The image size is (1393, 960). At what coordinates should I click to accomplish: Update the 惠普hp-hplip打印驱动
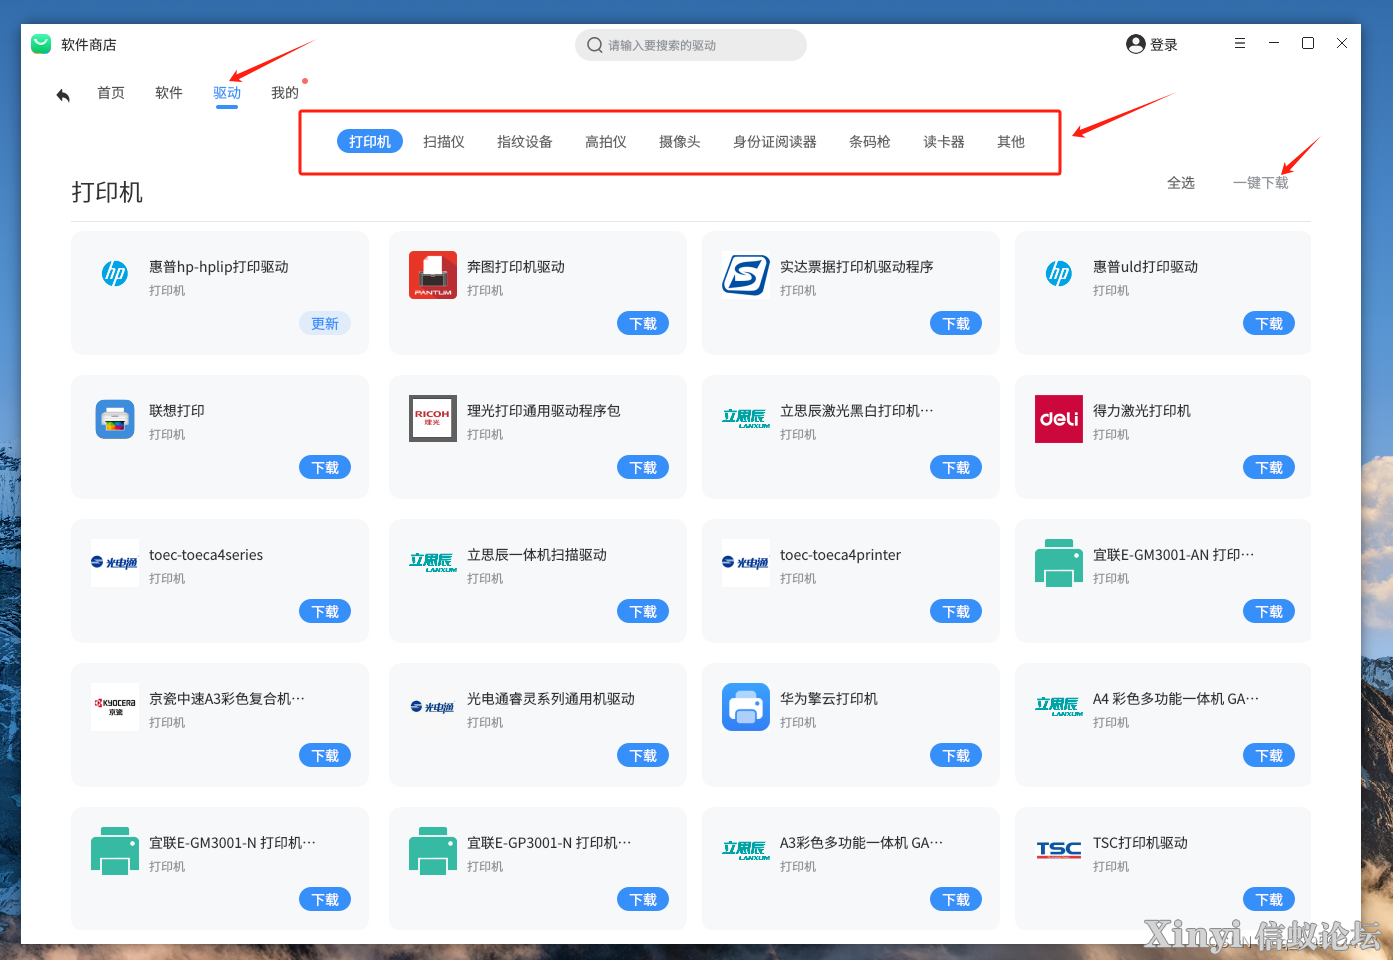[325, 324]
